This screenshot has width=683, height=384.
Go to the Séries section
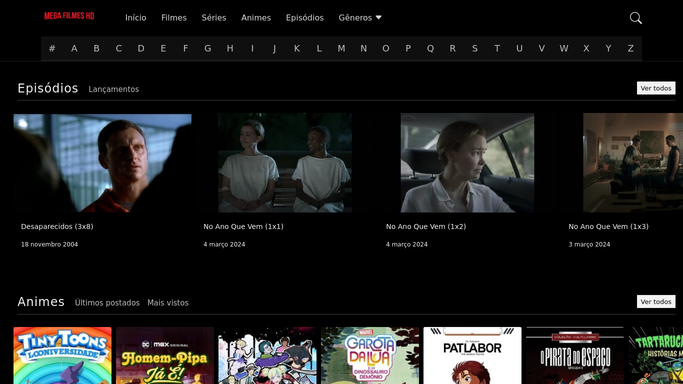click(214, 18)
